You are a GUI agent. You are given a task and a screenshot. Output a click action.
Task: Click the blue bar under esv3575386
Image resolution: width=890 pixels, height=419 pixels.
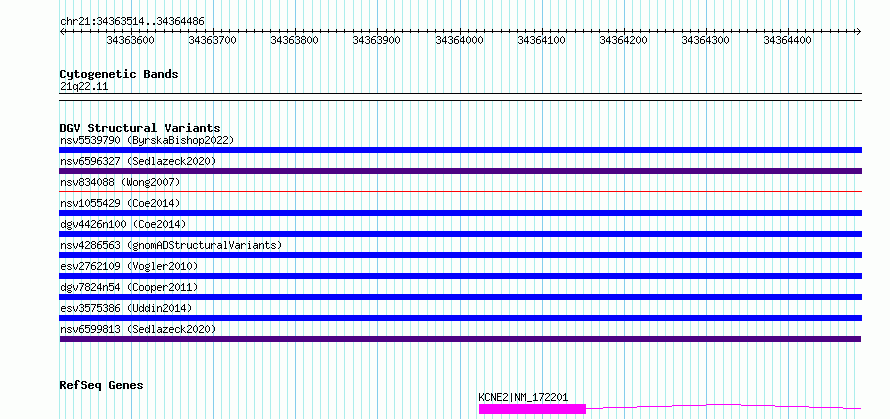coord(460,318)
